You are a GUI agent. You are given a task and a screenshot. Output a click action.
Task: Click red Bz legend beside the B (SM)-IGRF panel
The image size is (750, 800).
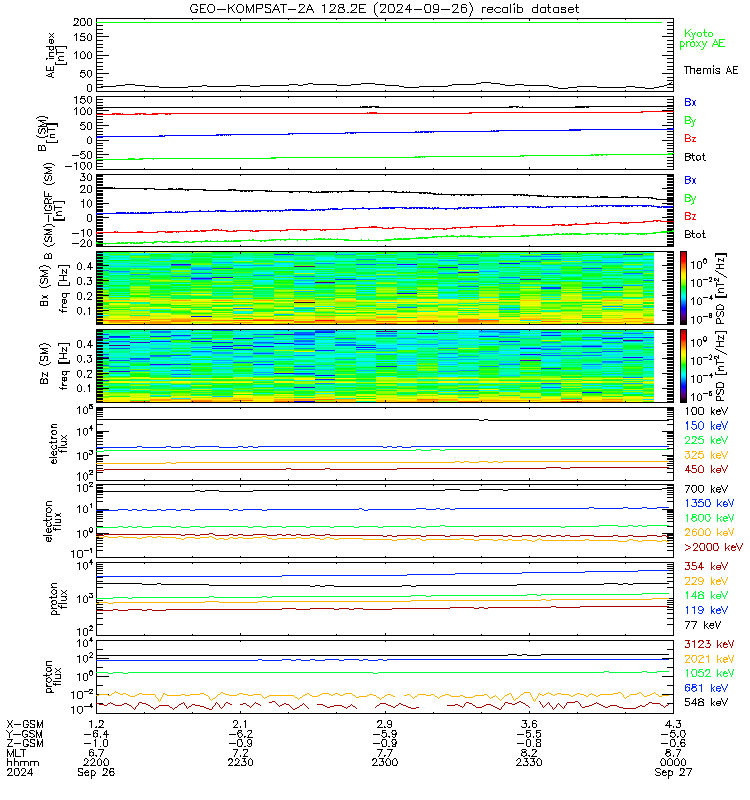point(690,216)
